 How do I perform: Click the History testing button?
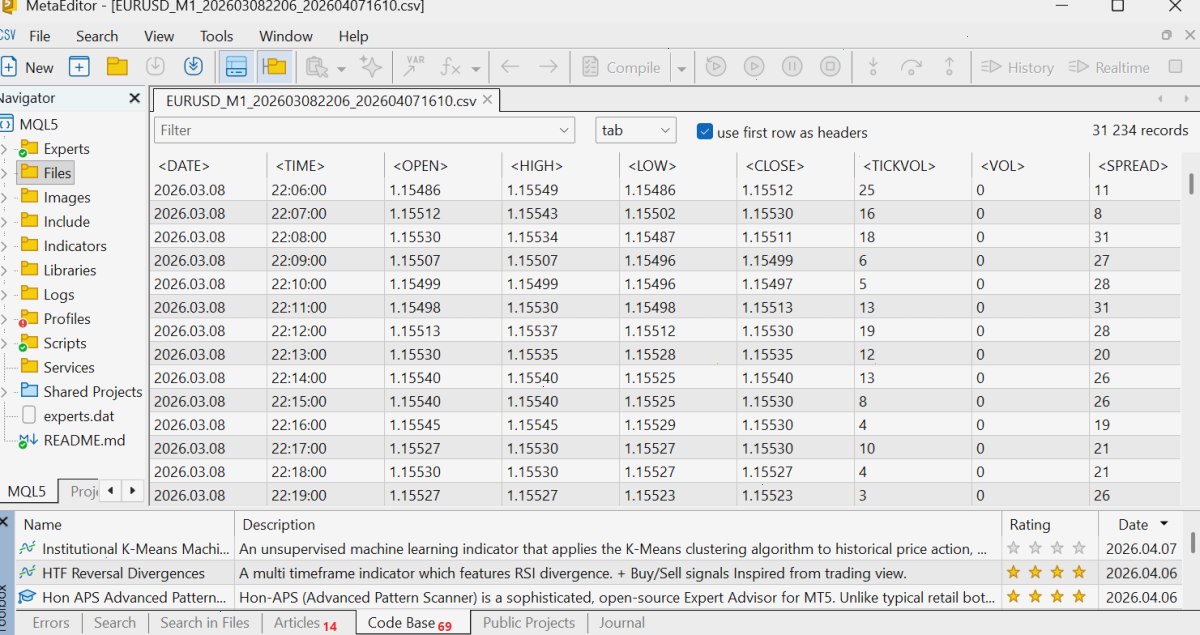point(1017,67)
